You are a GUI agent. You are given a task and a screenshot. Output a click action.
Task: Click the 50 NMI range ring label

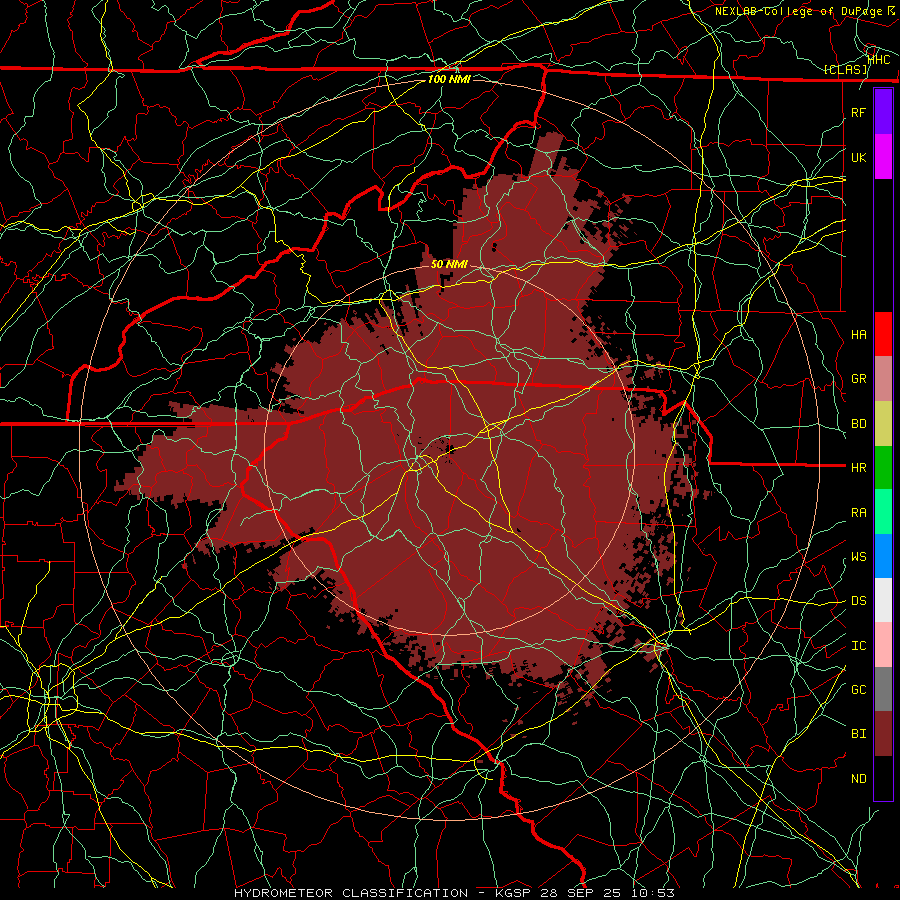pyautogui.click(x=449, y=264)
